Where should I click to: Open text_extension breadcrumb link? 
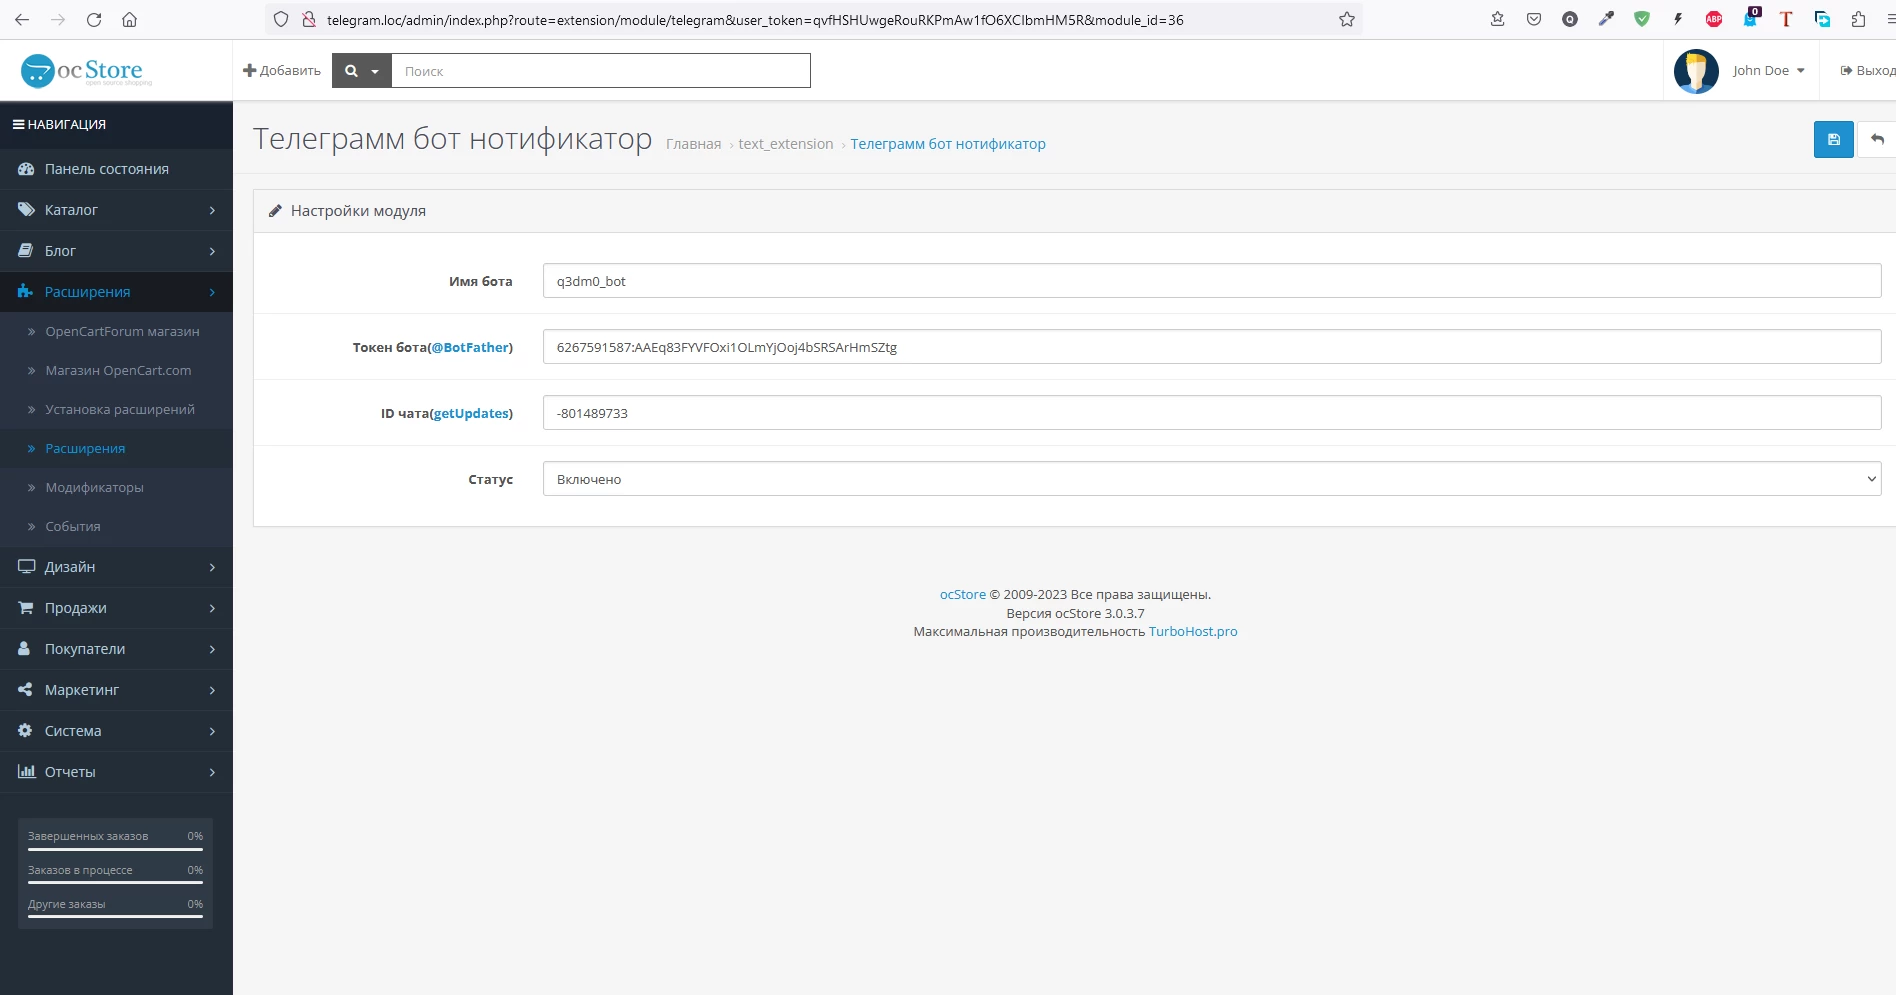click(785, 144)
